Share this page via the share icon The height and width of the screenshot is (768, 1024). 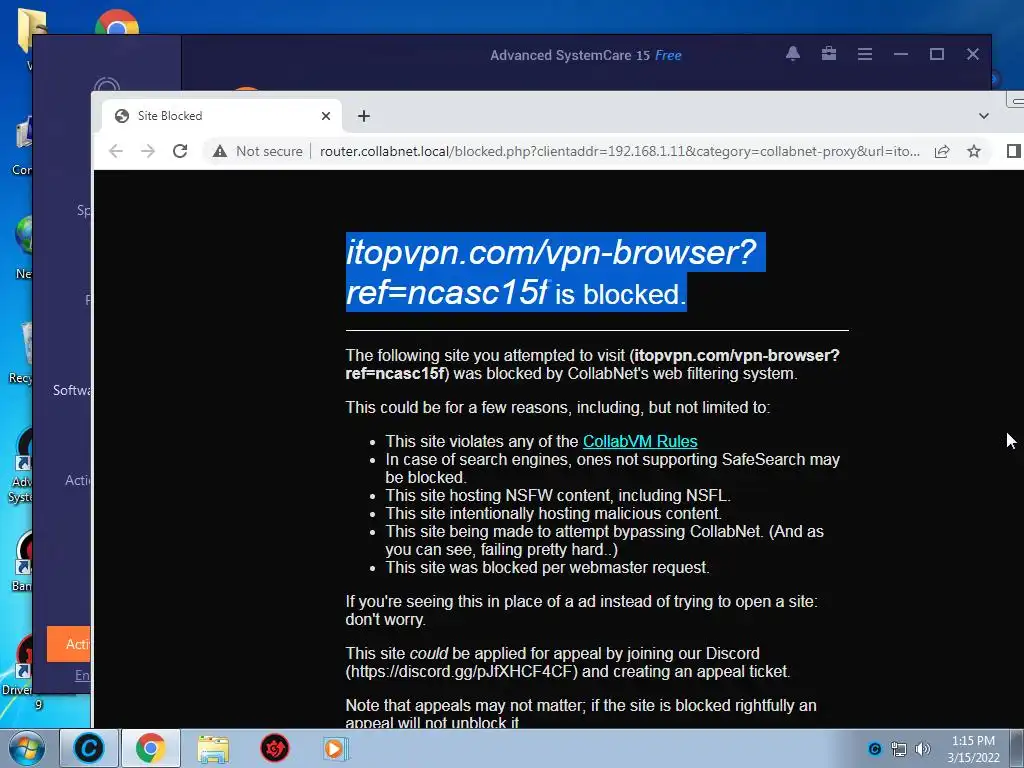942,152
